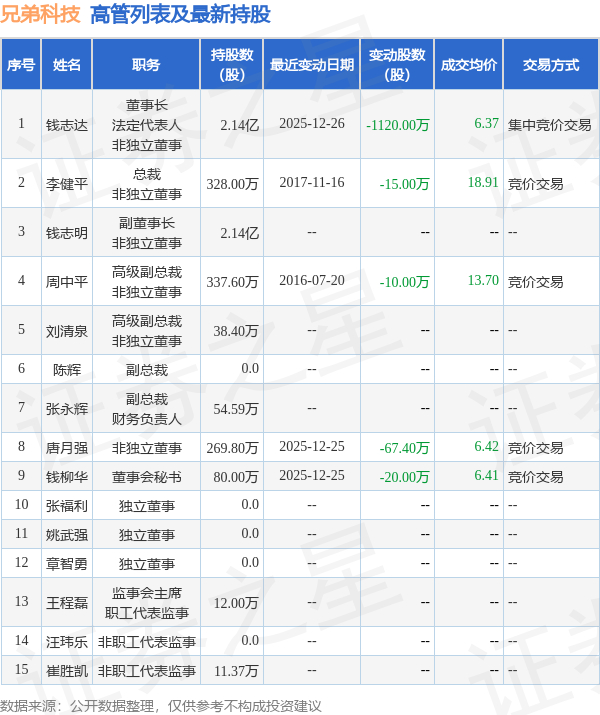
Task: Click the name 钱柳华
Action: pos(67,477)
